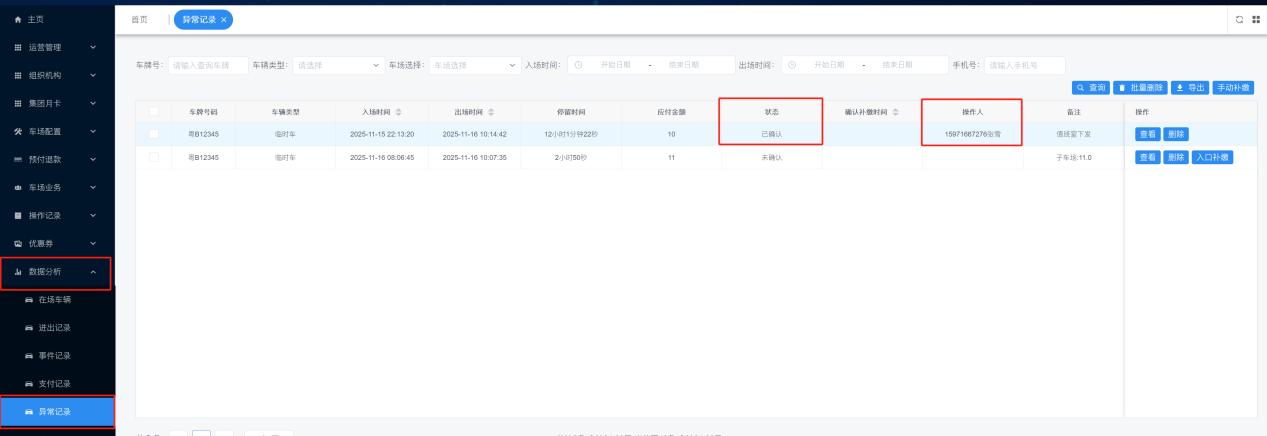Click 入场时间 结束日期 field

point(684,65)
